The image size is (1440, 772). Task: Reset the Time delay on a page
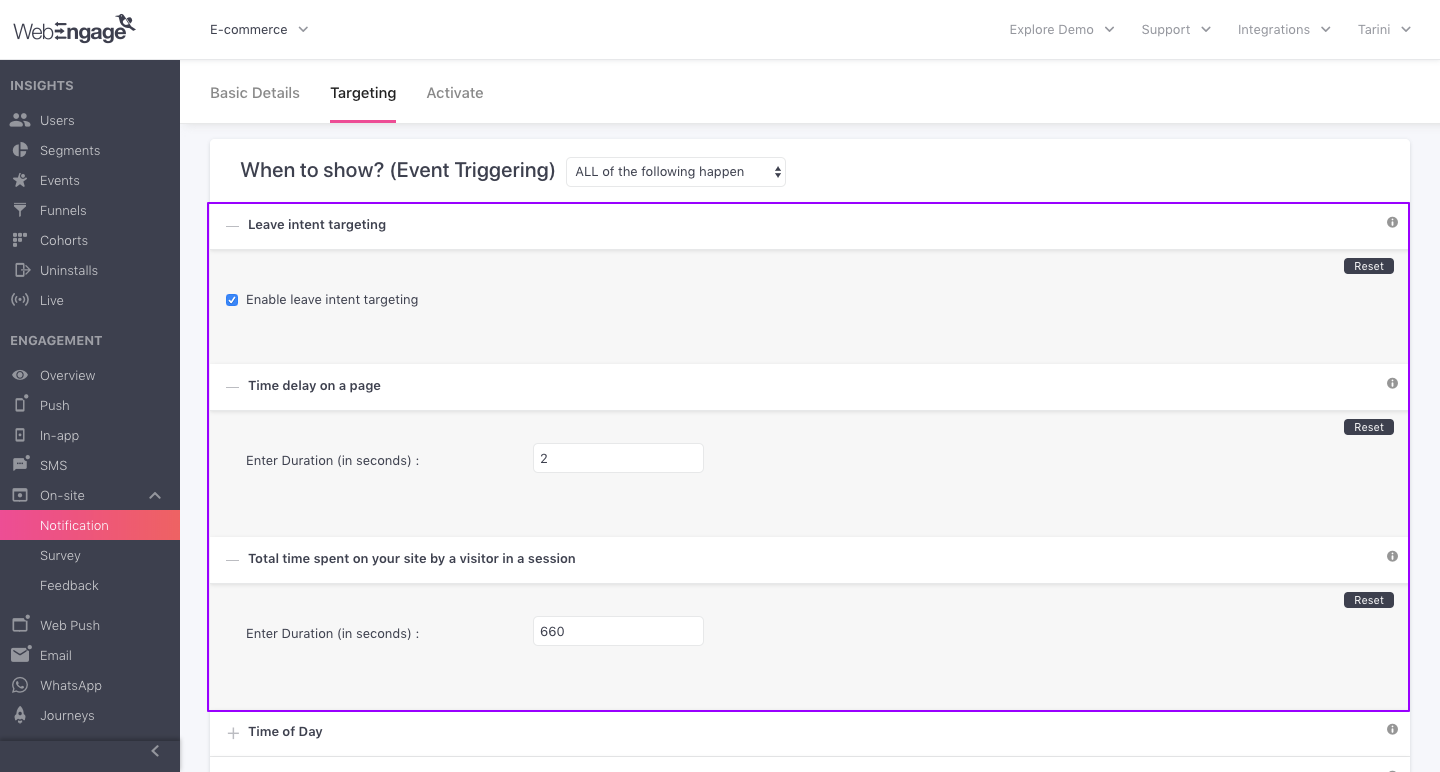(x=1369, y=427)
